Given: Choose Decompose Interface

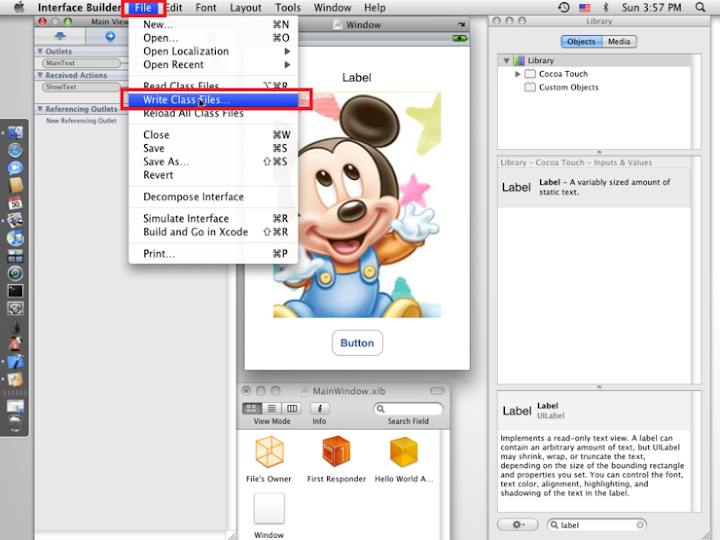Looking at the screenshot, I should 214,197.
